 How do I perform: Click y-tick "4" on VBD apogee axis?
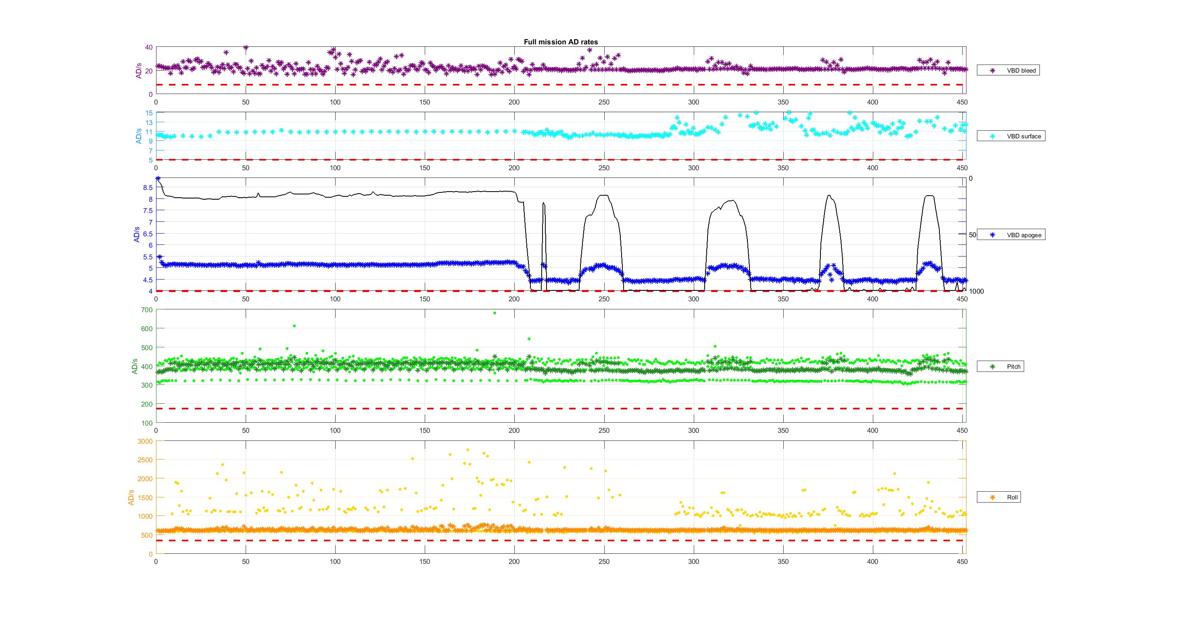click(150, 291)
